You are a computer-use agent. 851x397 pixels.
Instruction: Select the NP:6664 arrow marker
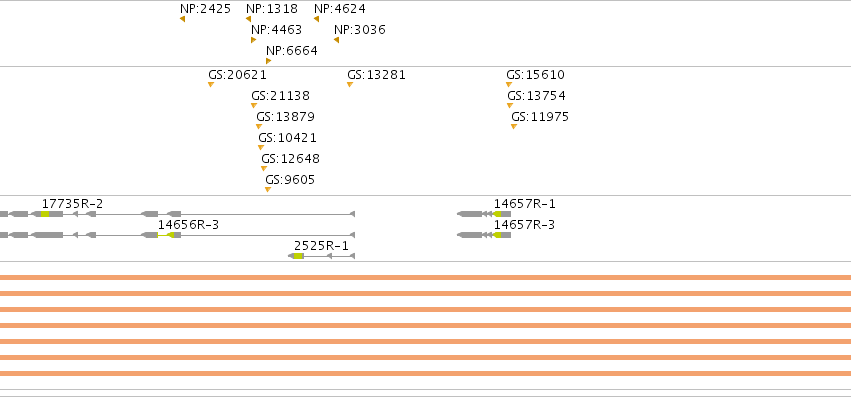click(269, 61)
